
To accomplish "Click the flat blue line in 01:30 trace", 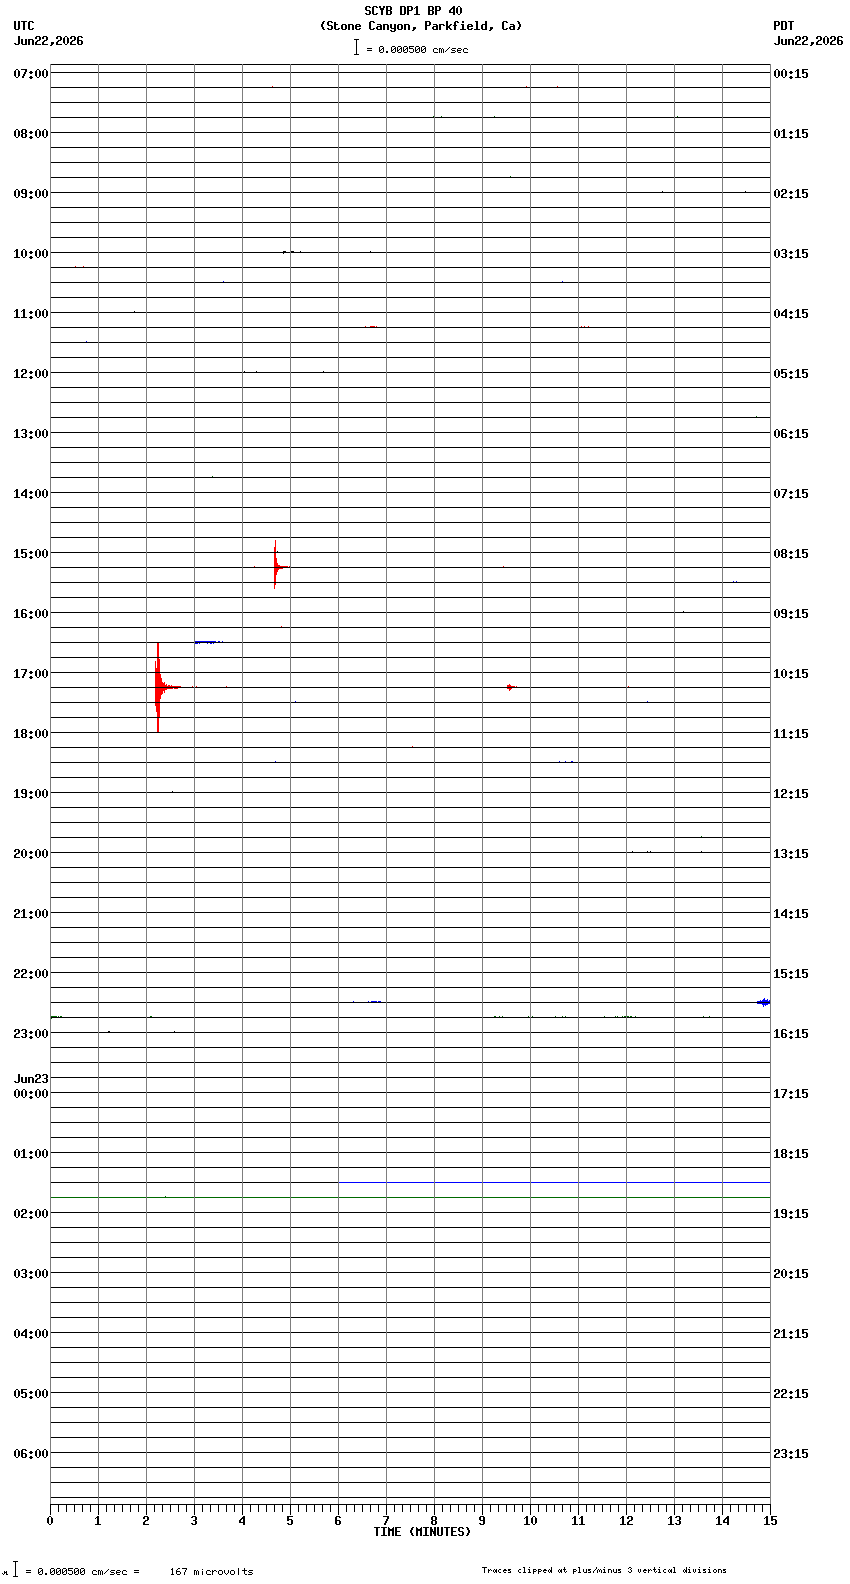I will (554, 1182).
